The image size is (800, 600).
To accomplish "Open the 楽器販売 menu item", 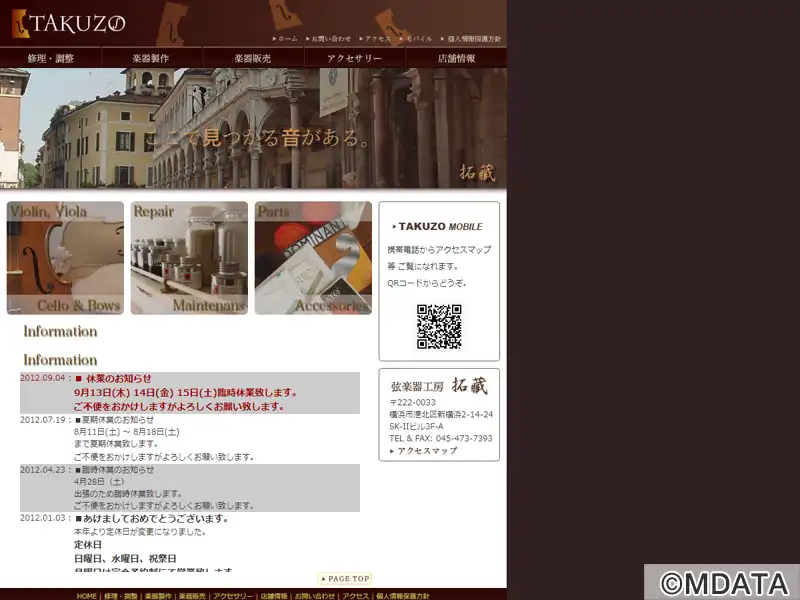I will [x=253, y=58].
